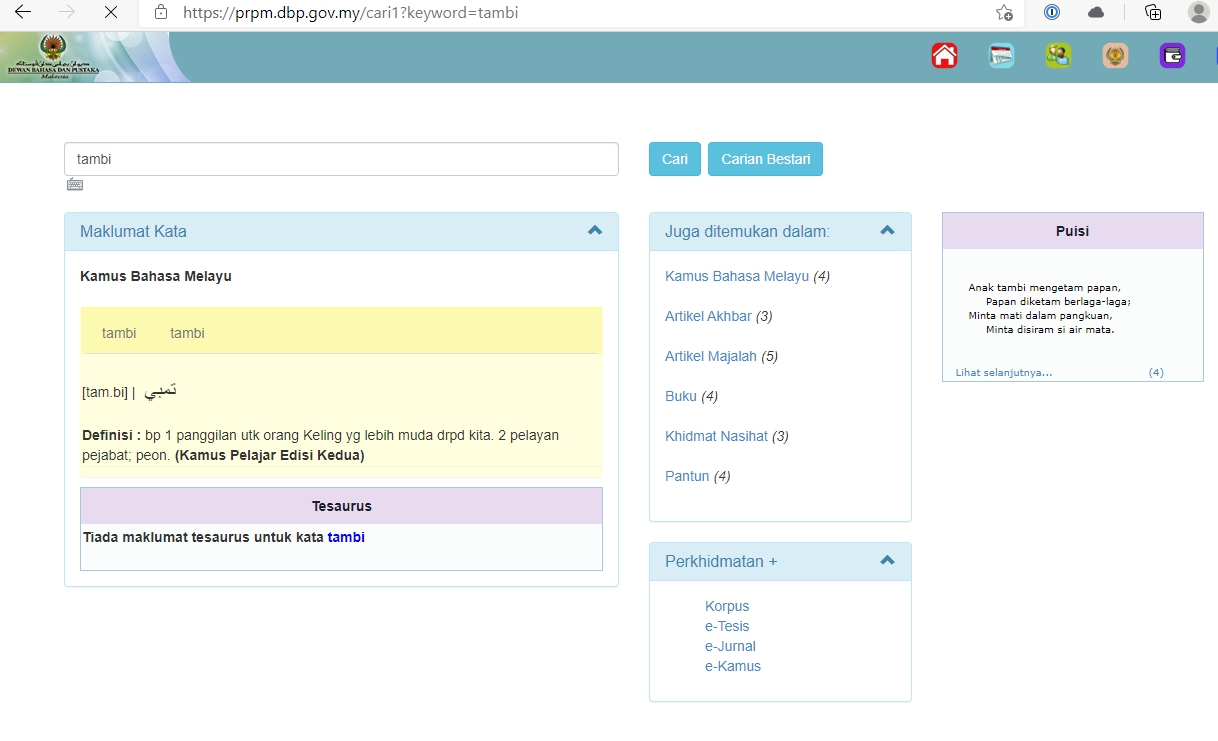Click Lihat selanjutnya in Puisi box
This screenshot has width=1218, height=741.
tap(1004, 372)
